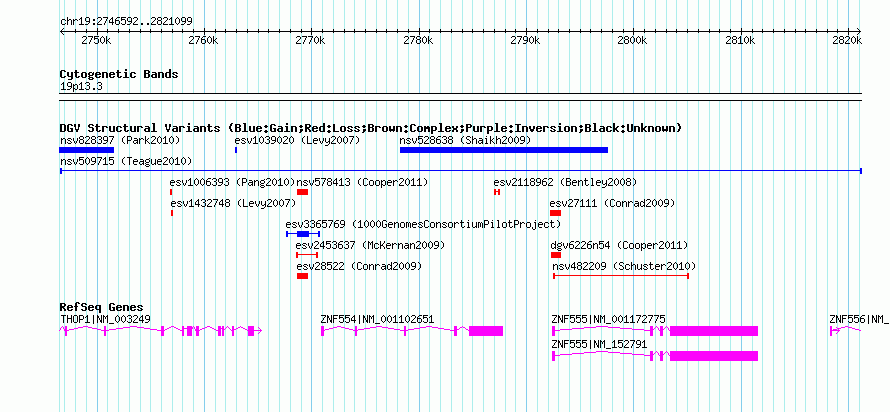The width and height of the screenshot is (890, 412).
Task: Select the 19p13.3 band label
Action: pos(81,87)
